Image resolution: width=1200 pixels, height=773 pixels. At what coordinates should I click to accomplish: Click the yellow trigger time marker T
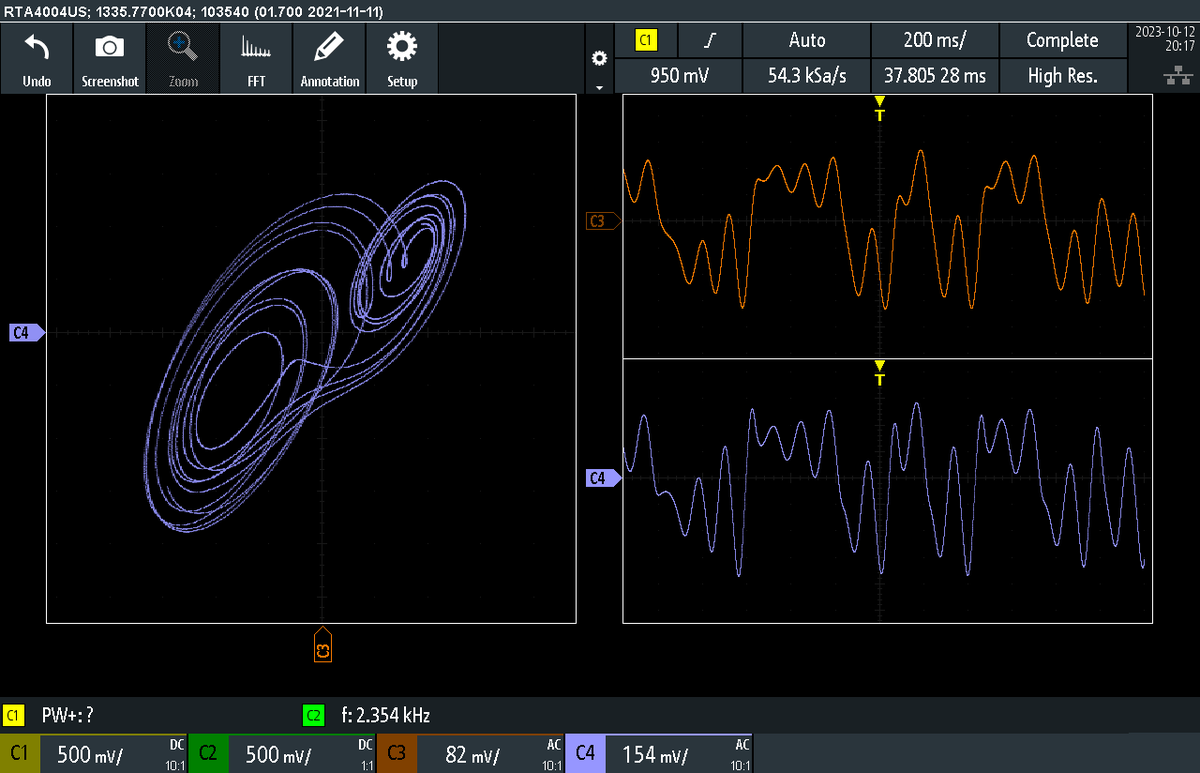point(879,105)
